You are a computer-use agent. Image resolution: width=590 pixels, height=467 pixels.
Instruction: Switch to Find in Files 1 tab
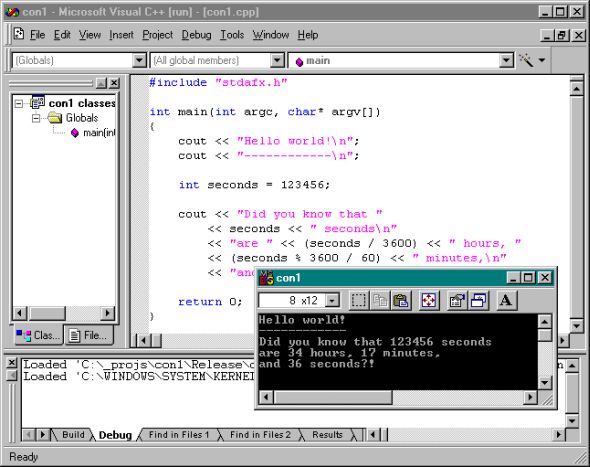pos(179,435)
